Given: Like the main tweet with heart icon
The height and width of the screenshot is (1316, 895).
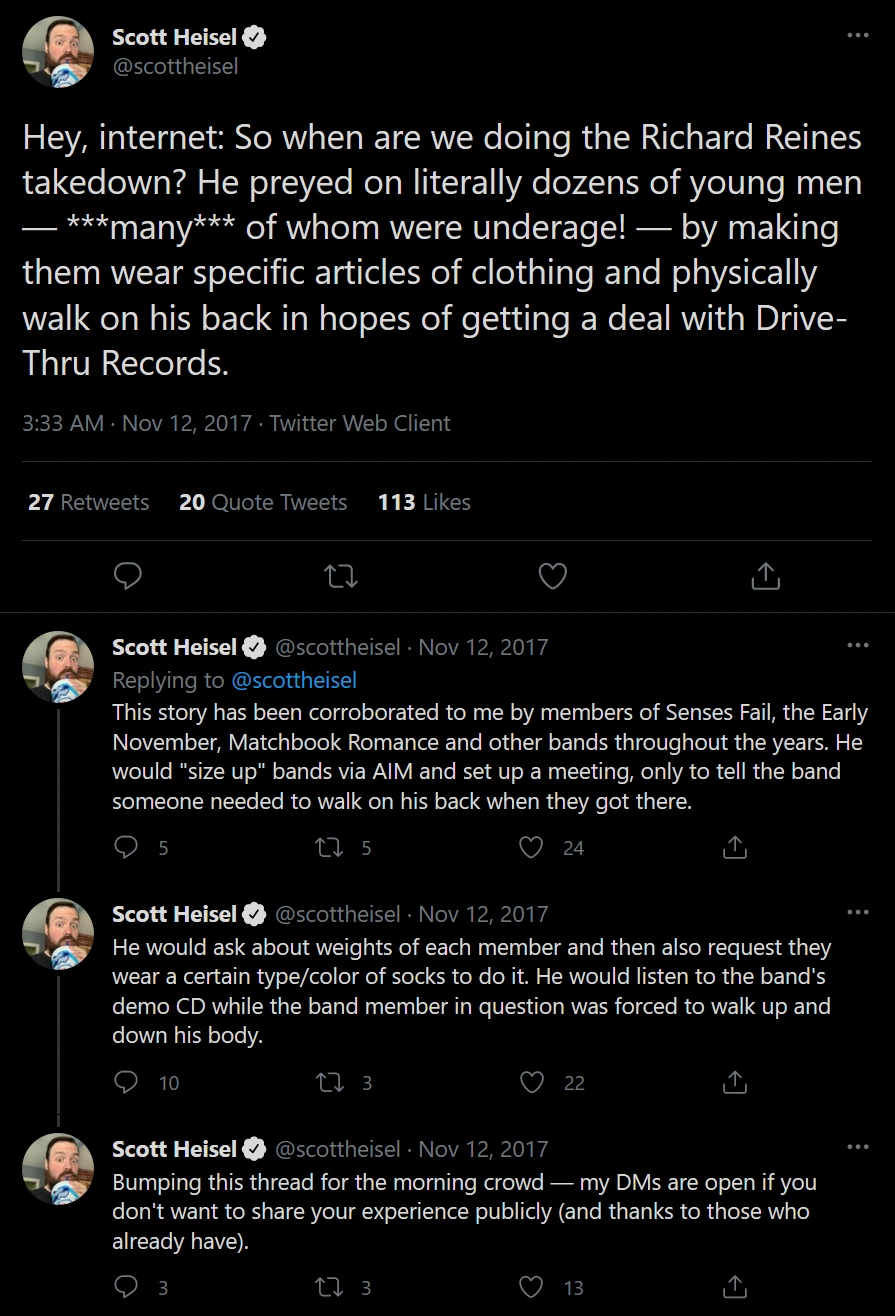Looking at the screenshot, I should pos(553,576).
